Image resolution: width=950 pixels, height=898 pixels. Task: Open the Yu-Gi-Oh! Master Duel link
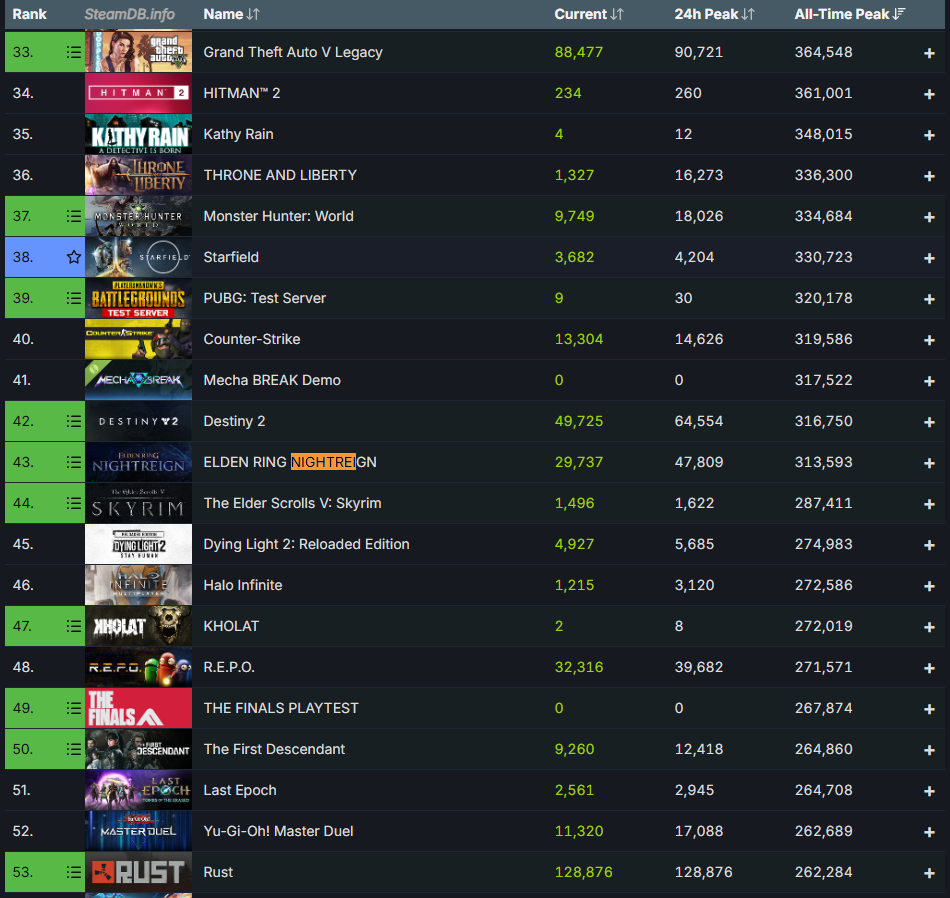tap(278, 831)
